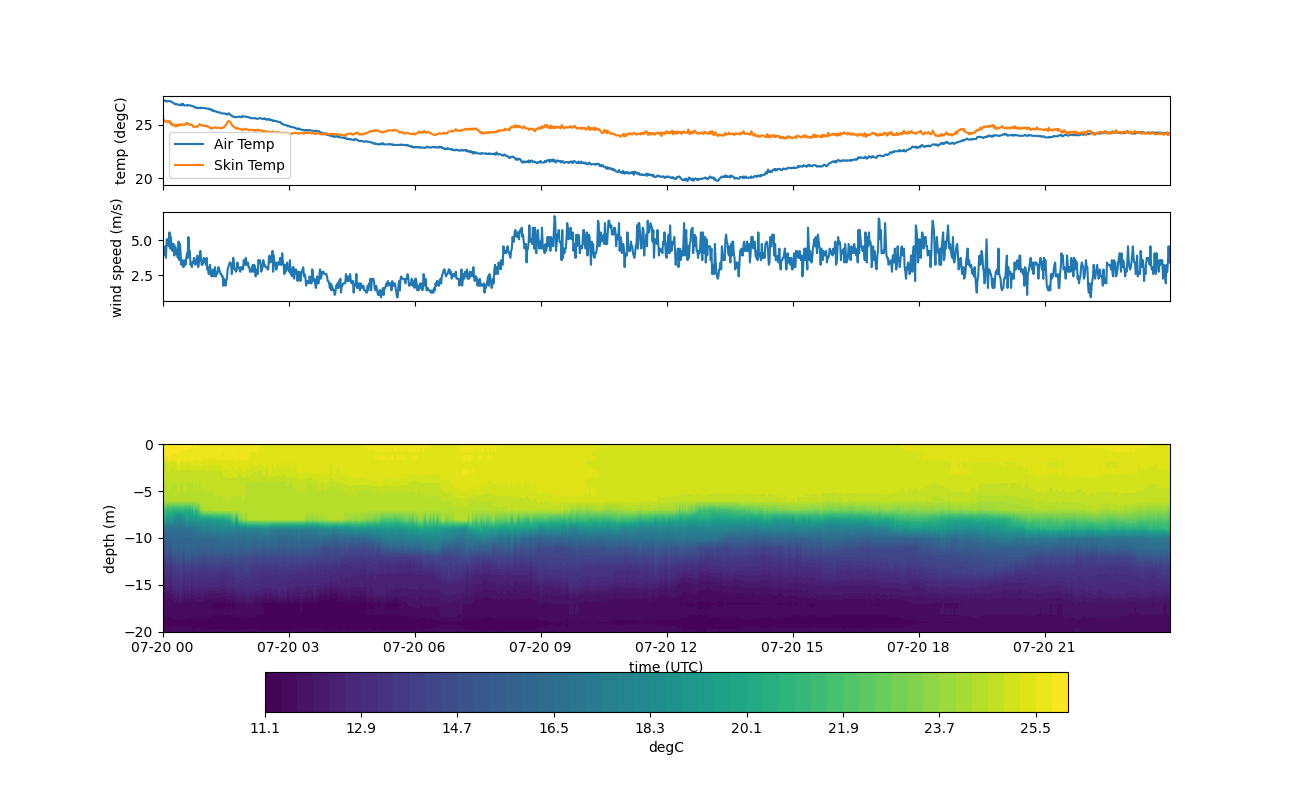Click the 'degC' colorbar label
This screenshot has width=1300, height=800.
coord(665,747)
